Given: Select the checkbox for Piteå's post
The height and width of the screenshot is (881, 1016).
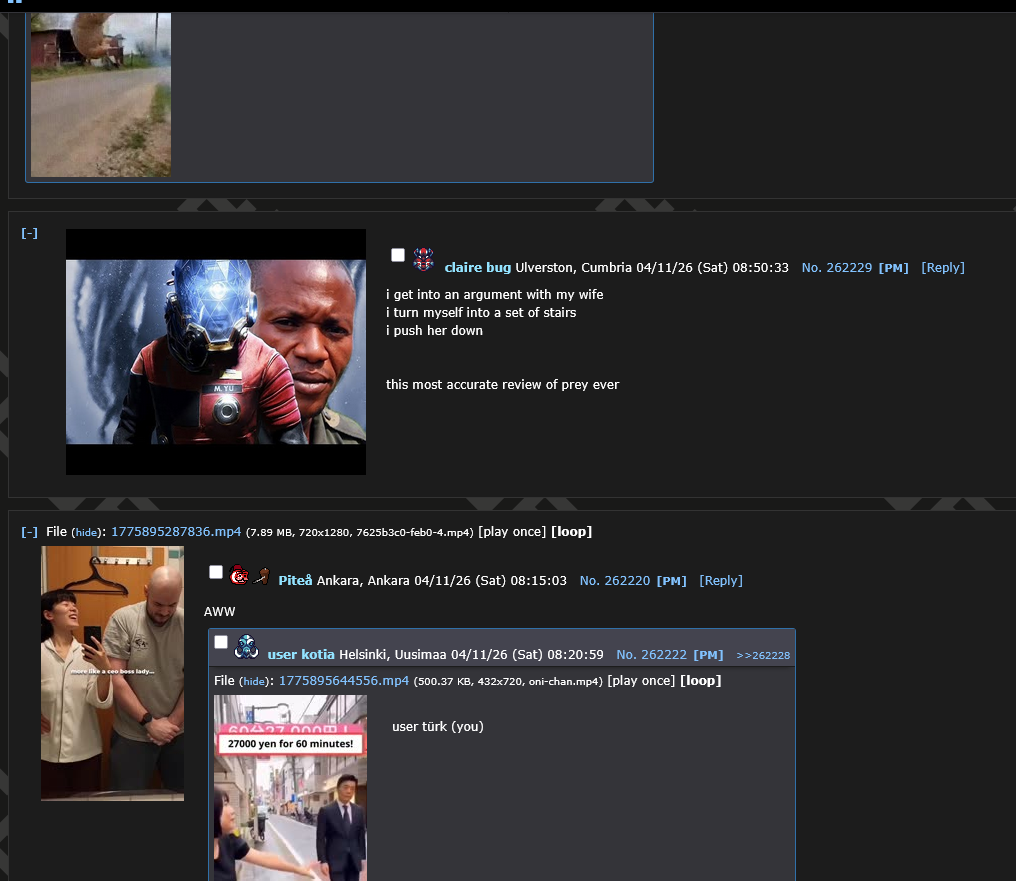Looking at the screenshot, I should coord(216,572).
